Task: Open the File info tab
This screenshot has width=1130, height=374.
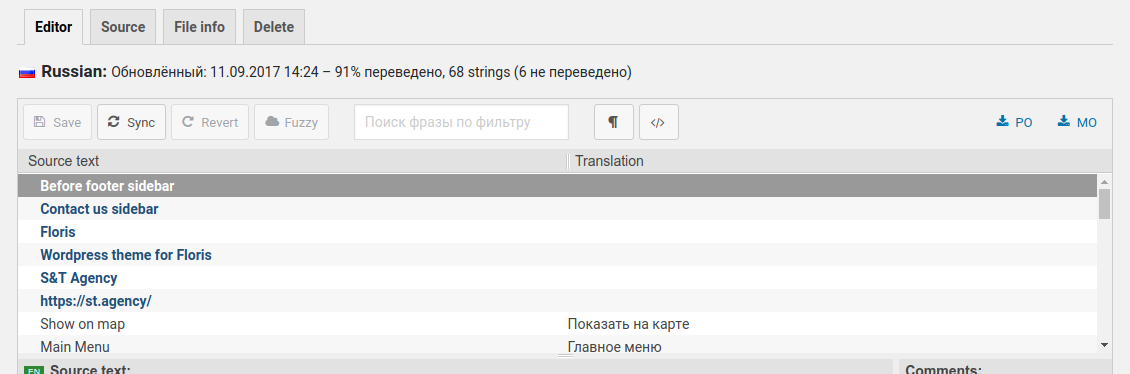Action: click(200, 27)
